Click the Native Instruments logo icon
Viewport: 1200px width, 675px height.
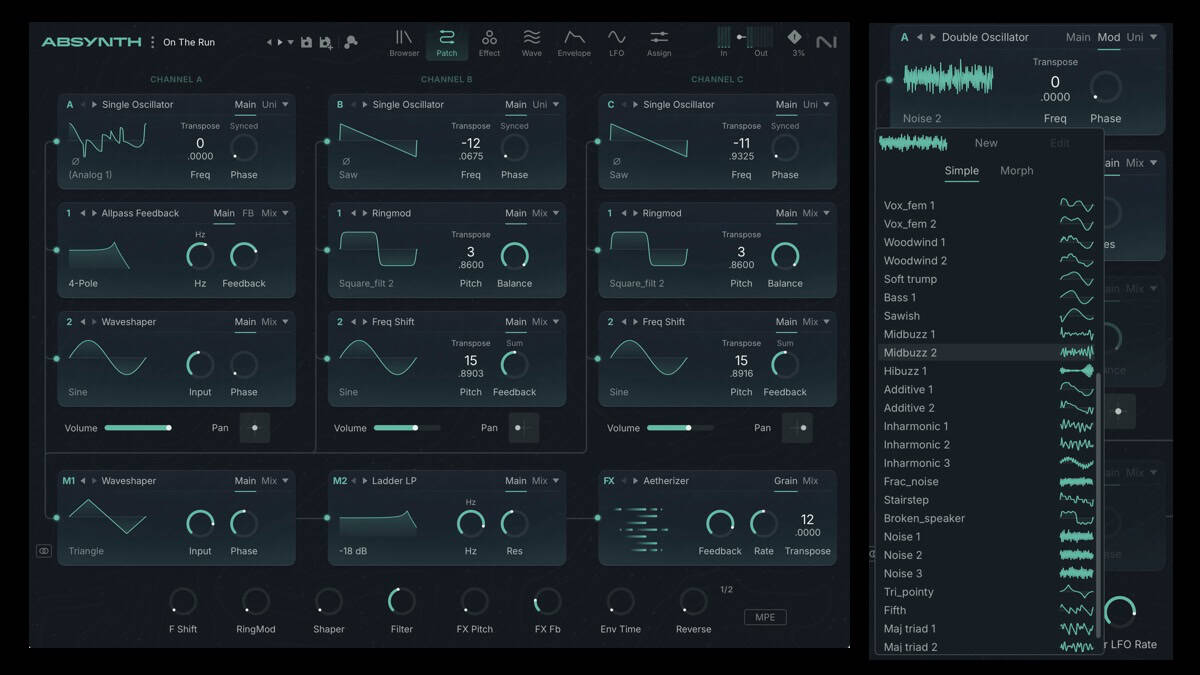[x=826, y=42]
